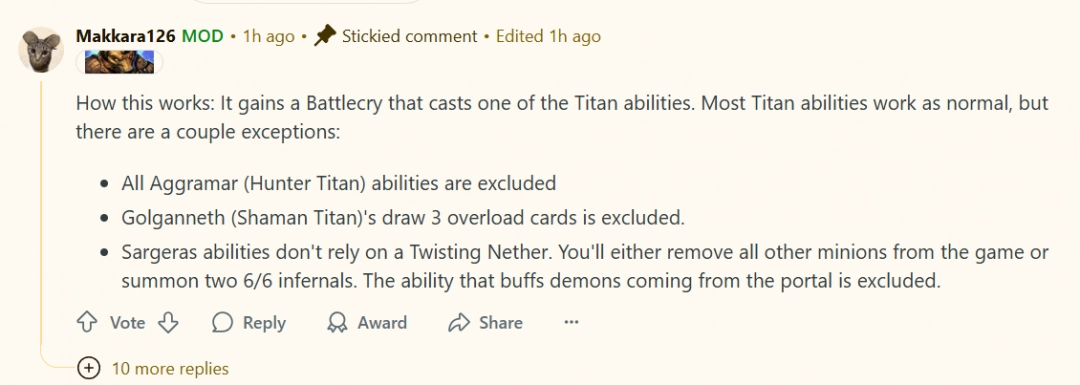Expand replies with the circled plus icon
Viewport: 1080px width, 385px height.
88,368
